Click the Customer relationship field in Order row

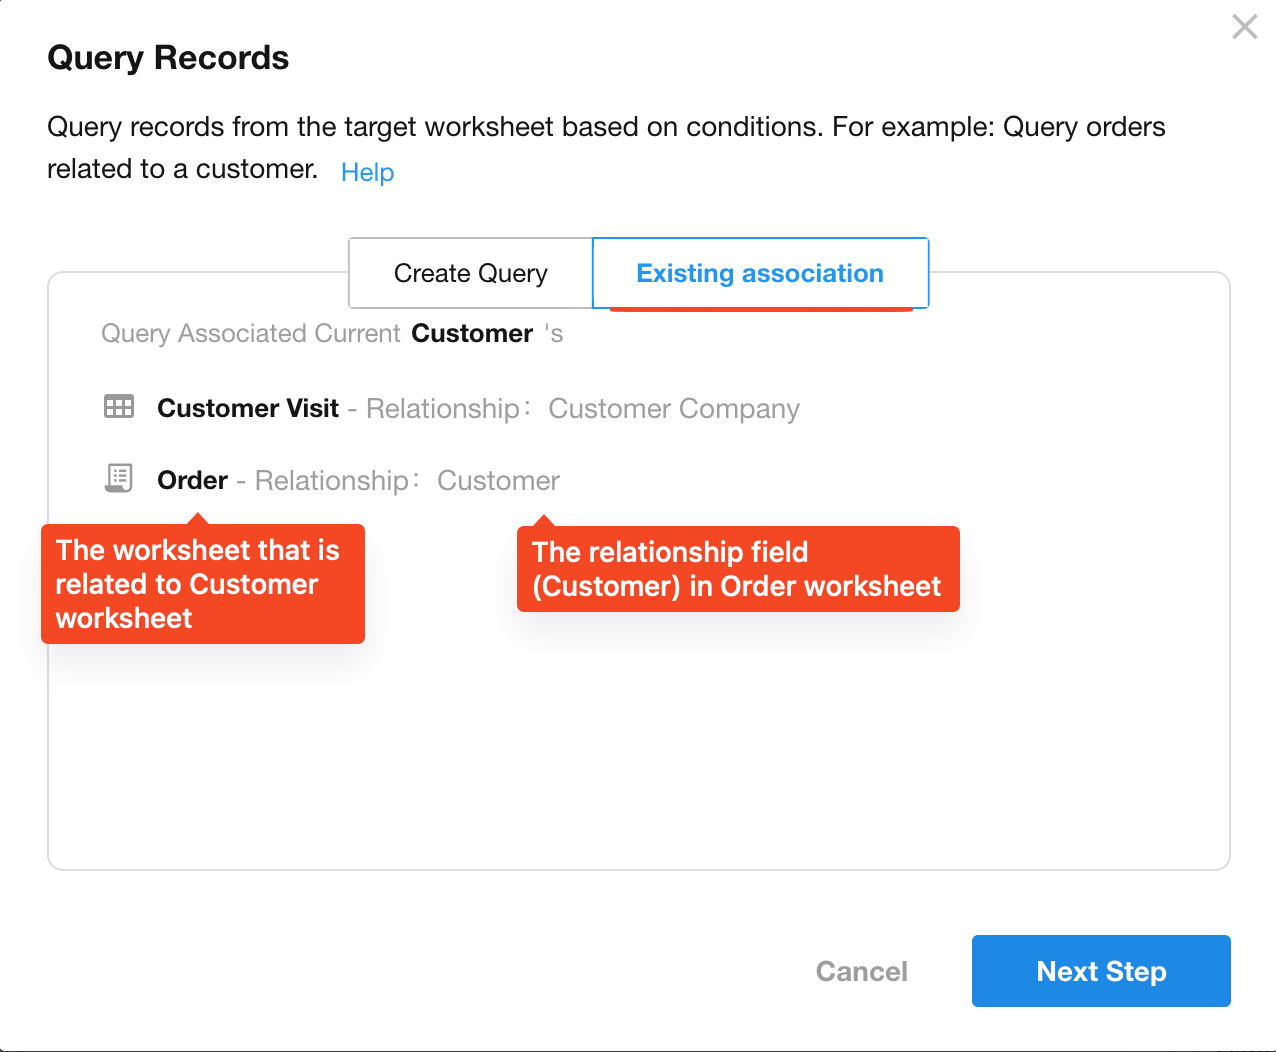point(498,480)
